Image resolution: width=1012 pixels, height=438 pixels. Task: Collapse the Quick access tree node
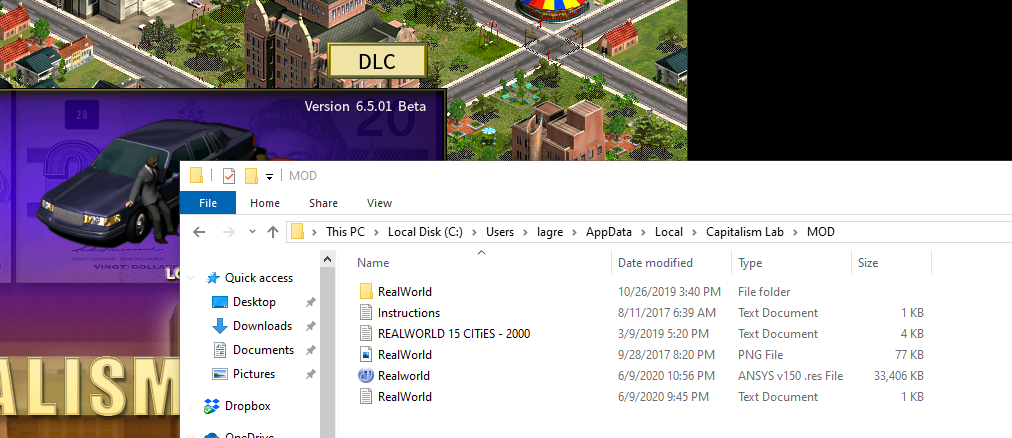click(191, 278)
